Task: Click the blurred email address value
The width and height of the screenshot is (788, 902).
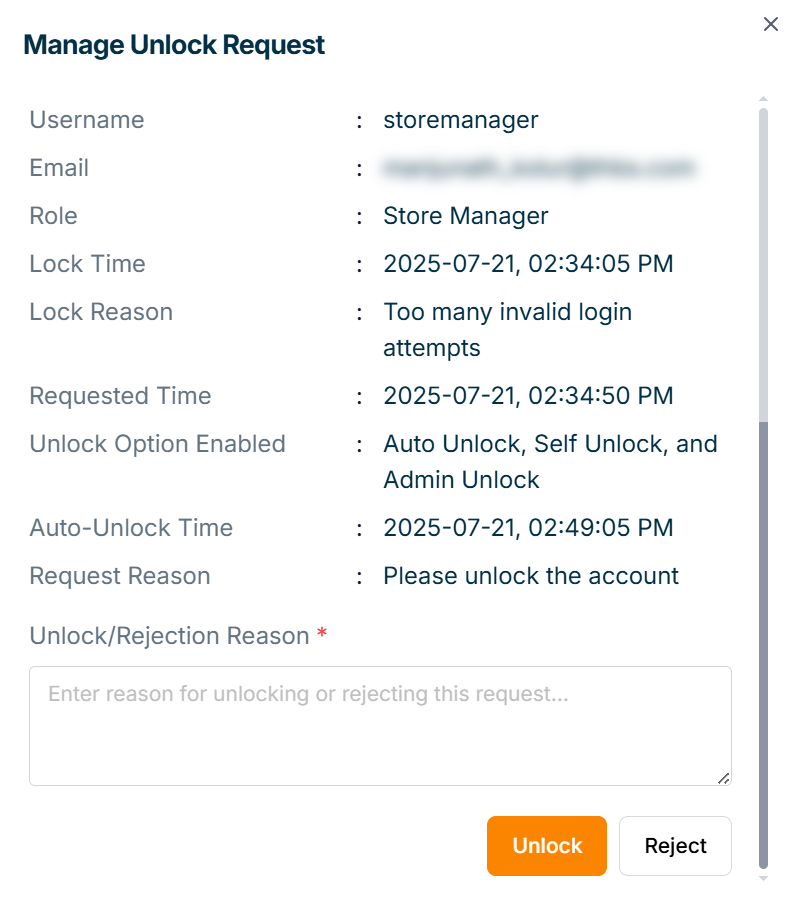Action: point(538,168)
